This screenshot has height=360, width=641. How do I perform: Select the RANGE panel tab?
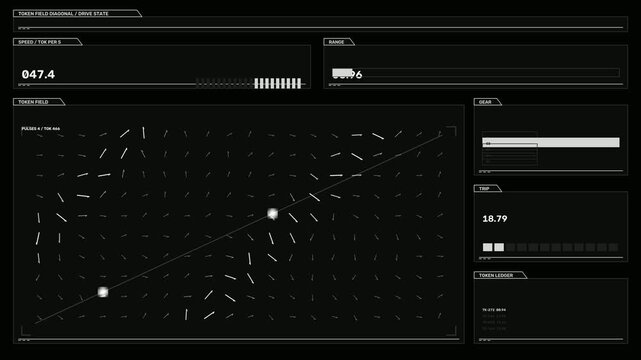coord(338,42)
